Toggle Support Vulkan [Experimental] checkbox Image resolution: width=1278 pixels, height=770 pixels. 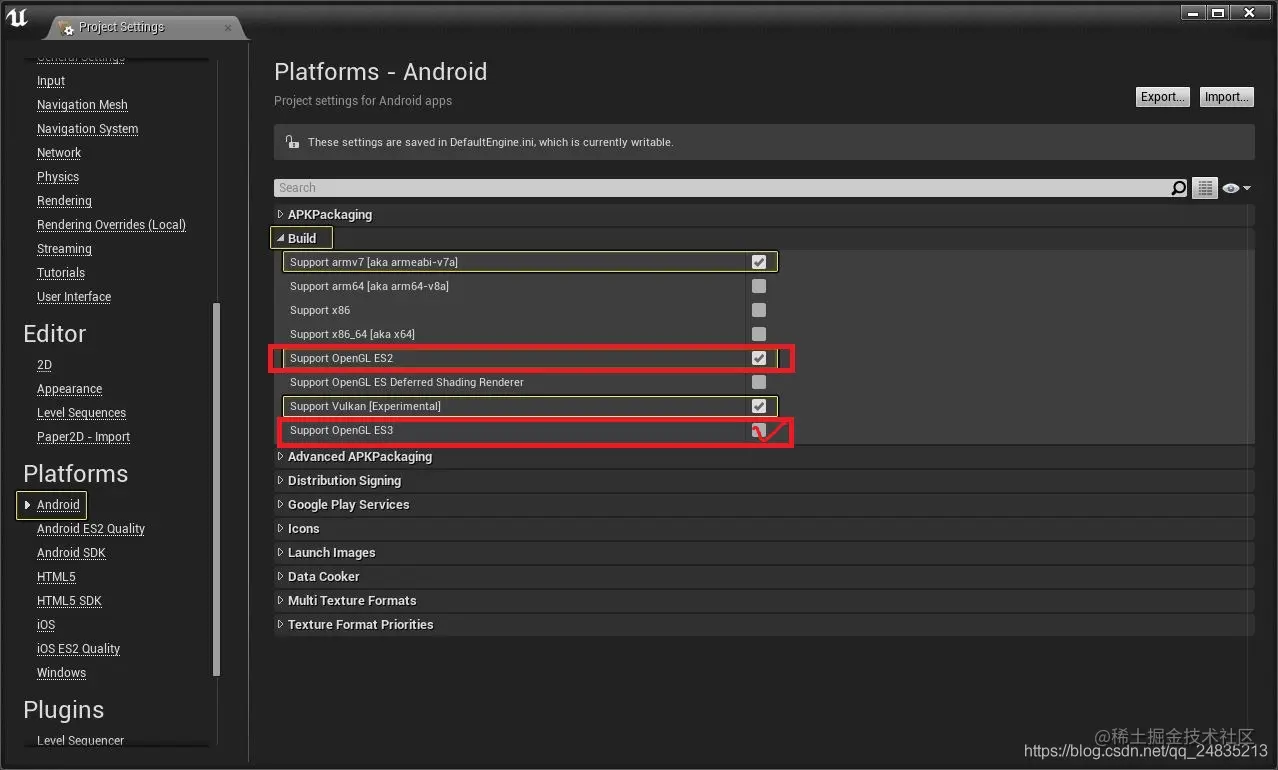759,406
